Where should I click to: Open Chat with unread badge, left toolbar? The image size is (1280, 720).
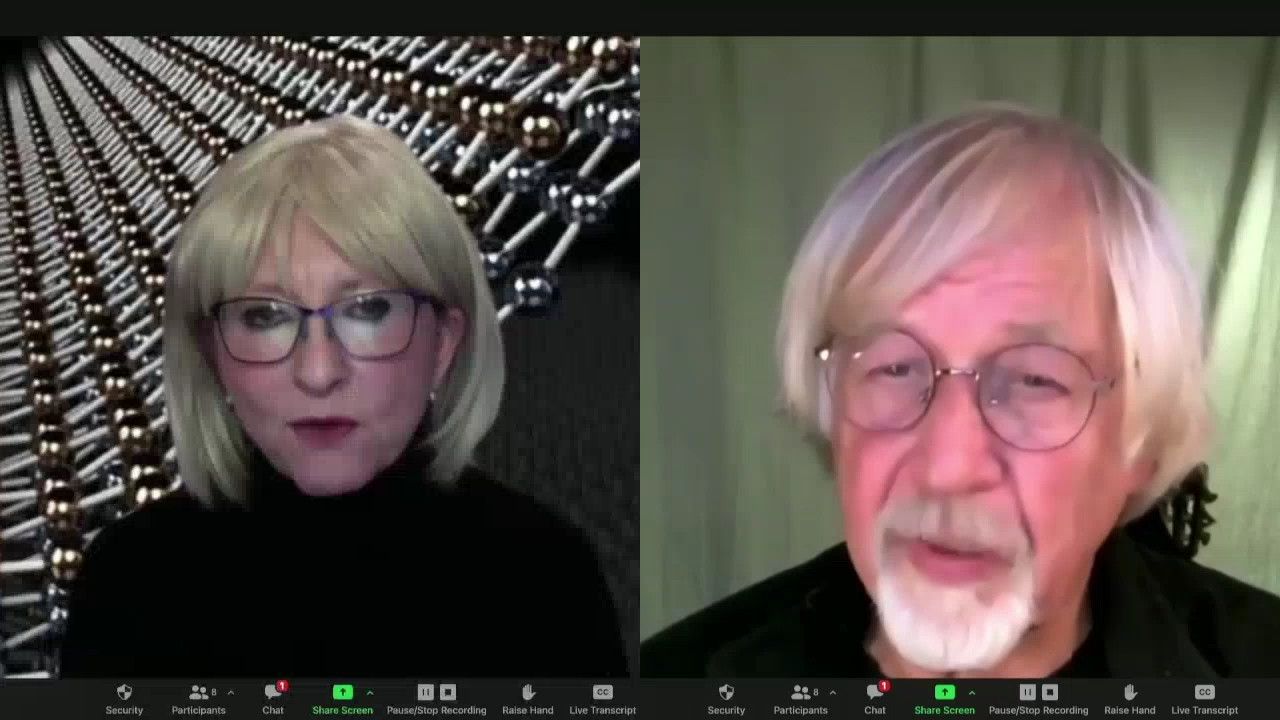pos(273,693)
